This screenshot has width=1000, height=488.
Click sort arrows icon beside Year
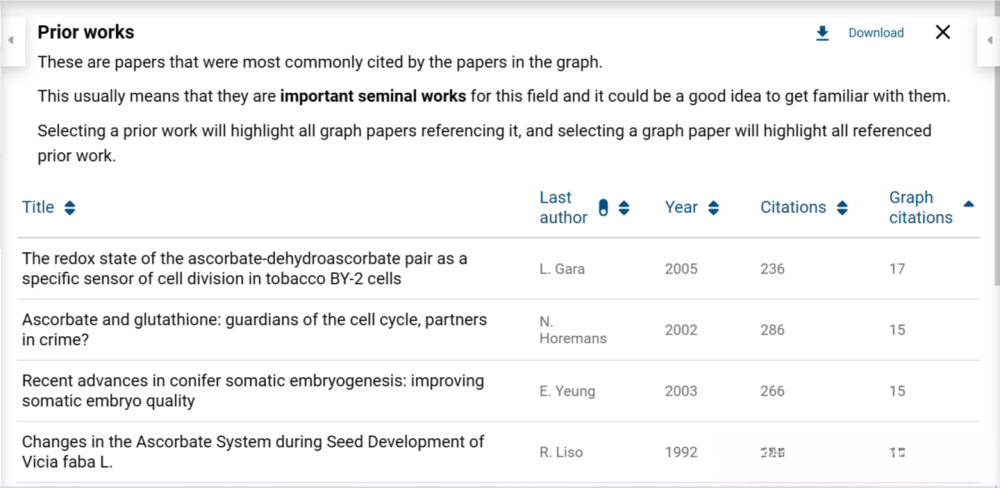tap(713, 208)
